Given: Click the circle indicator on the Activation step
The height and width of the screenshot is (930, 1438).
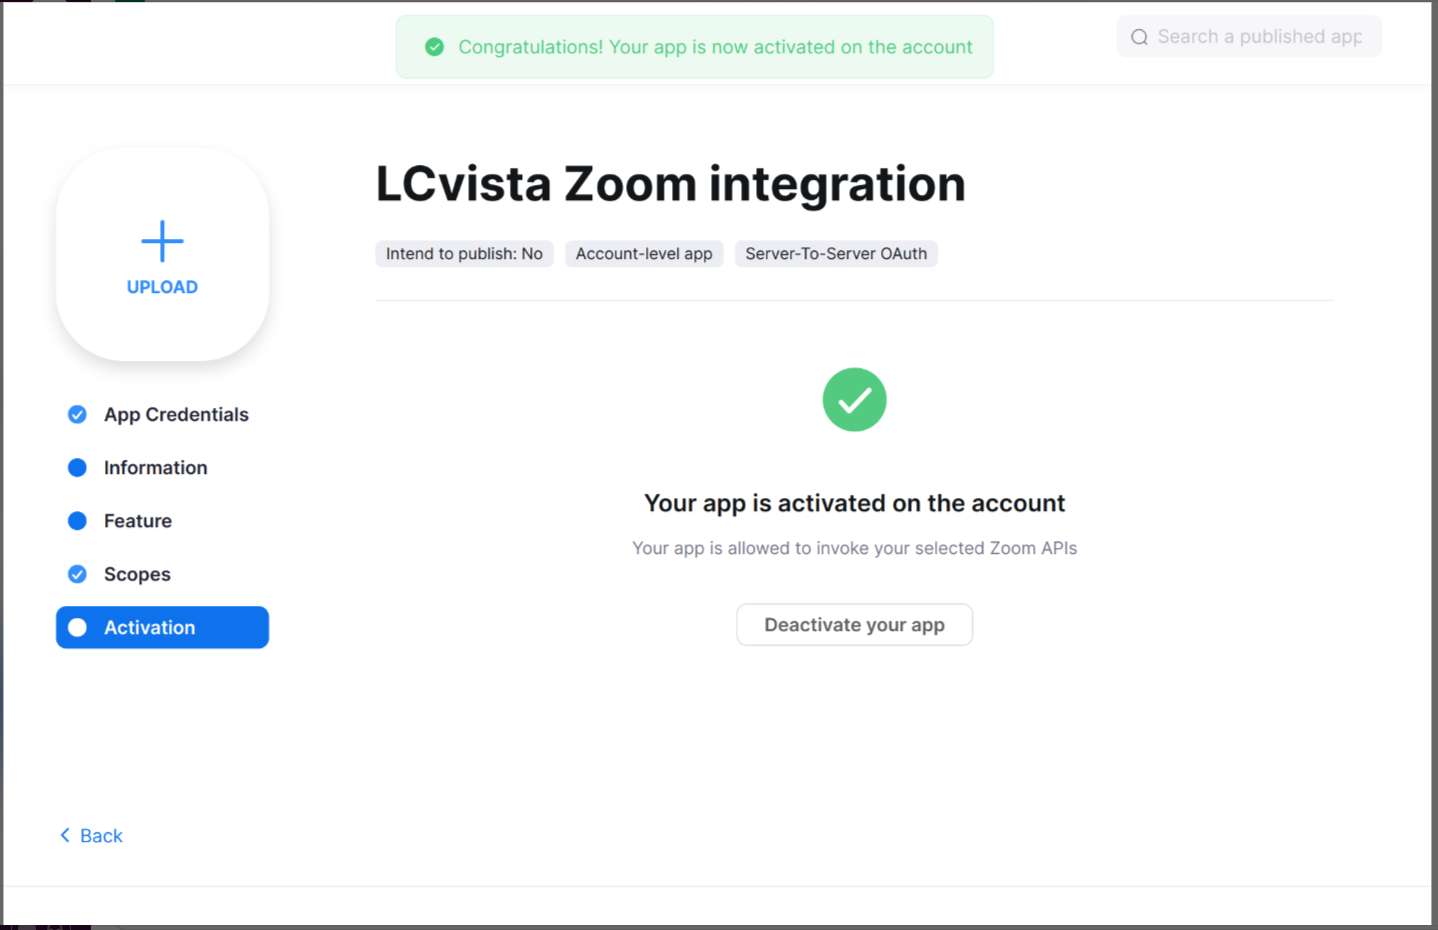Looking at the screenshot, I should pyautogui.click(x=77, y=627).
